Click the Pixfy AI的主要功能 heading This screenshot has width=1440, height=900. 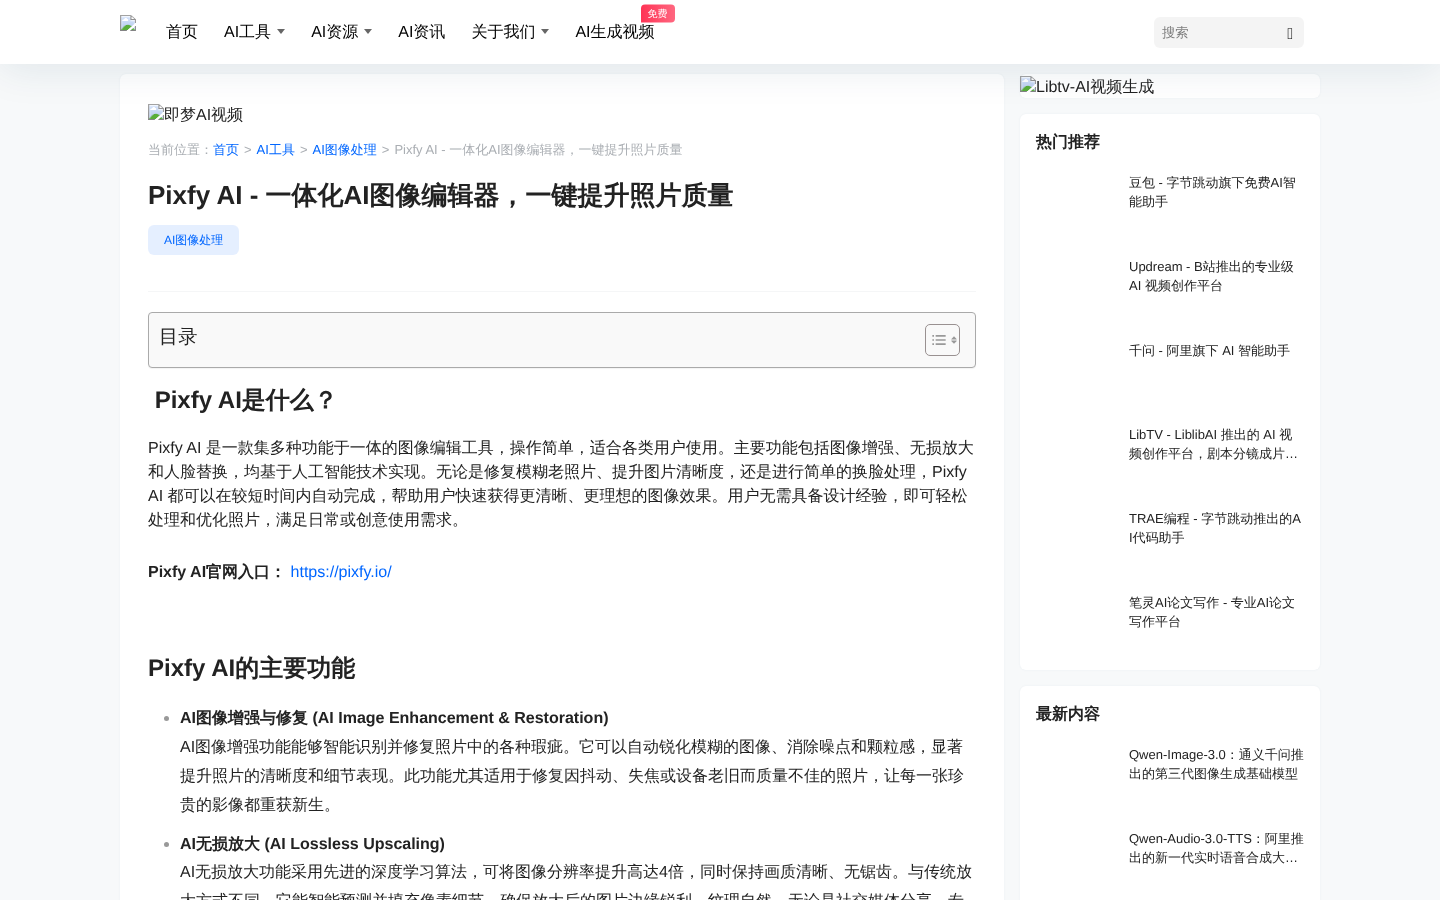point(251,668)
